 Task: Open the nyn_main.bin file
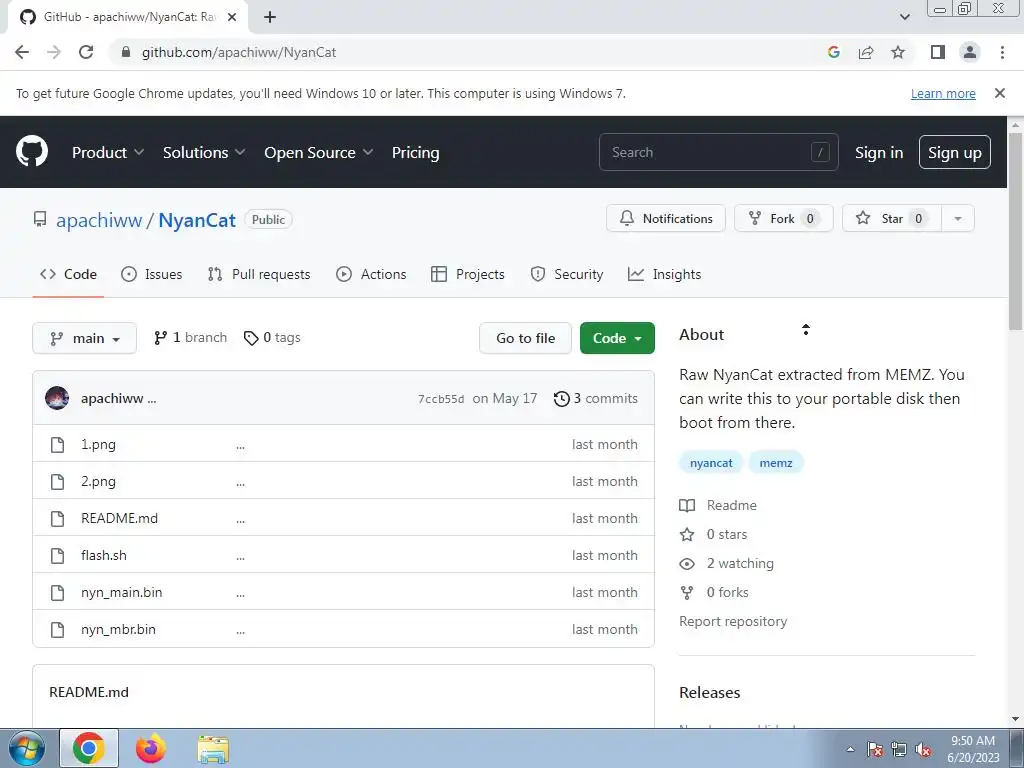[121, 592]
